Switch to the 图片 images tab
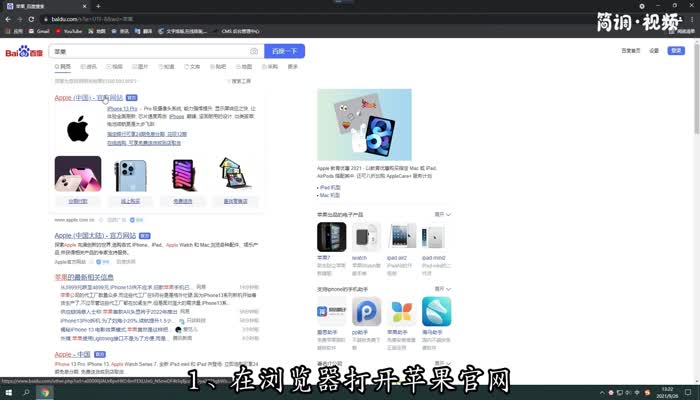 pyautogui.click(x=141, y=67)
